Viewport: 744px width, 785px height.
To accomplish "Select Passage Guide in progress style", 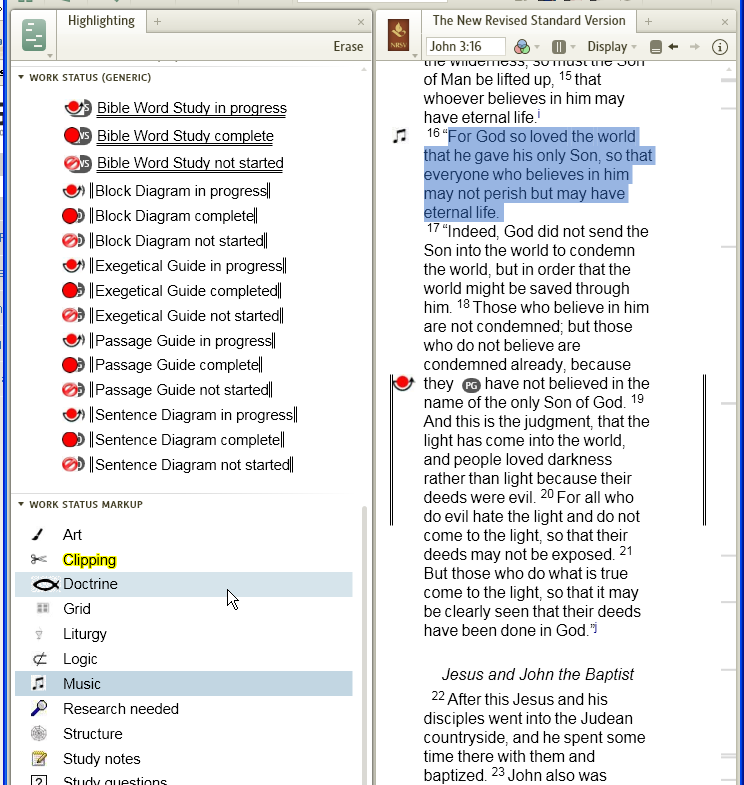I will pos(169,340).
